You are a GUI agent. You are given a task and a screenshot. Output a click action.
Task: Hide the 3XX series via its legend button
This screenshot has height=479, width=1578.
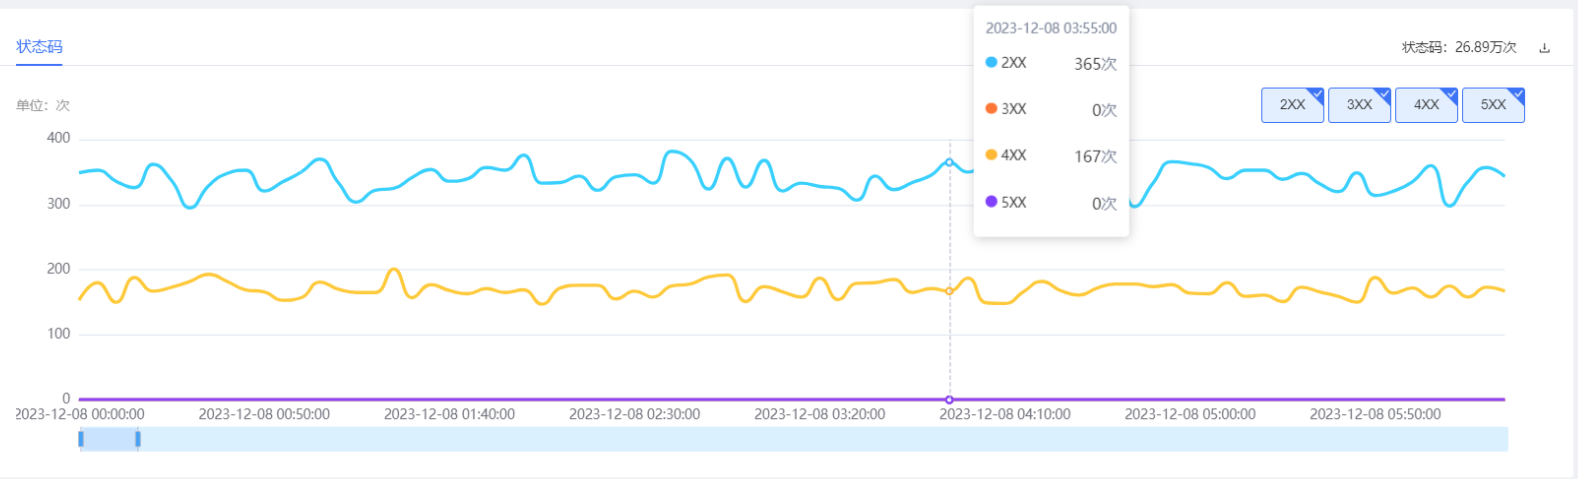click(1359, 105)
